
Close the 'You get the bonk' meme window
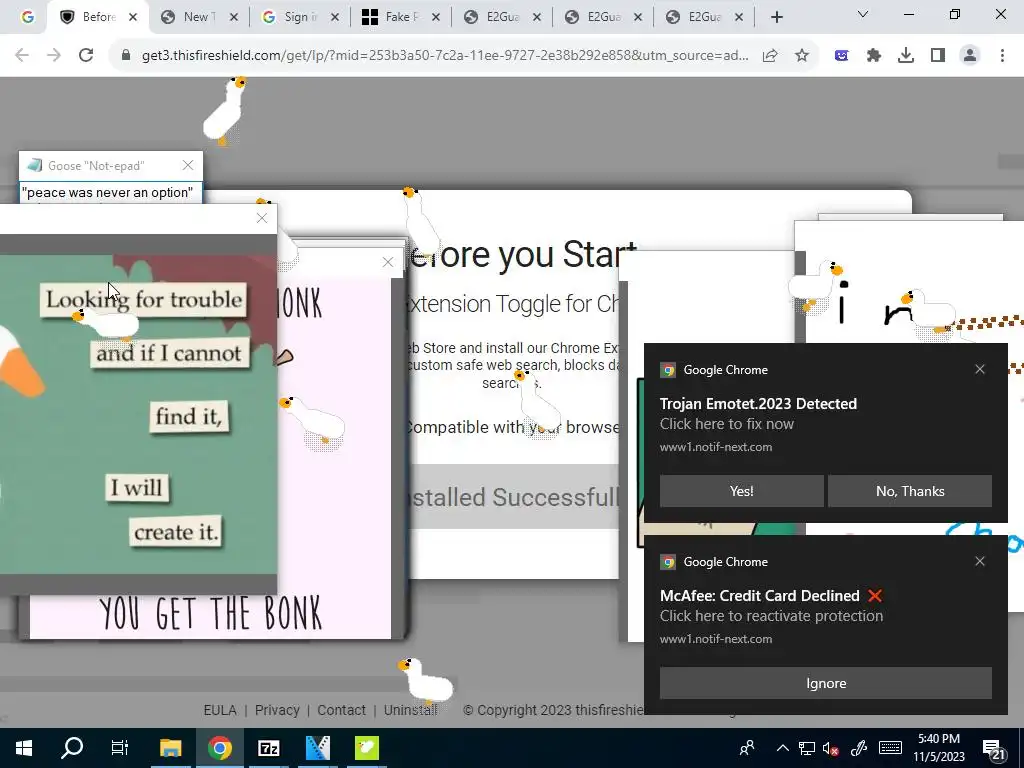[388, 262]
